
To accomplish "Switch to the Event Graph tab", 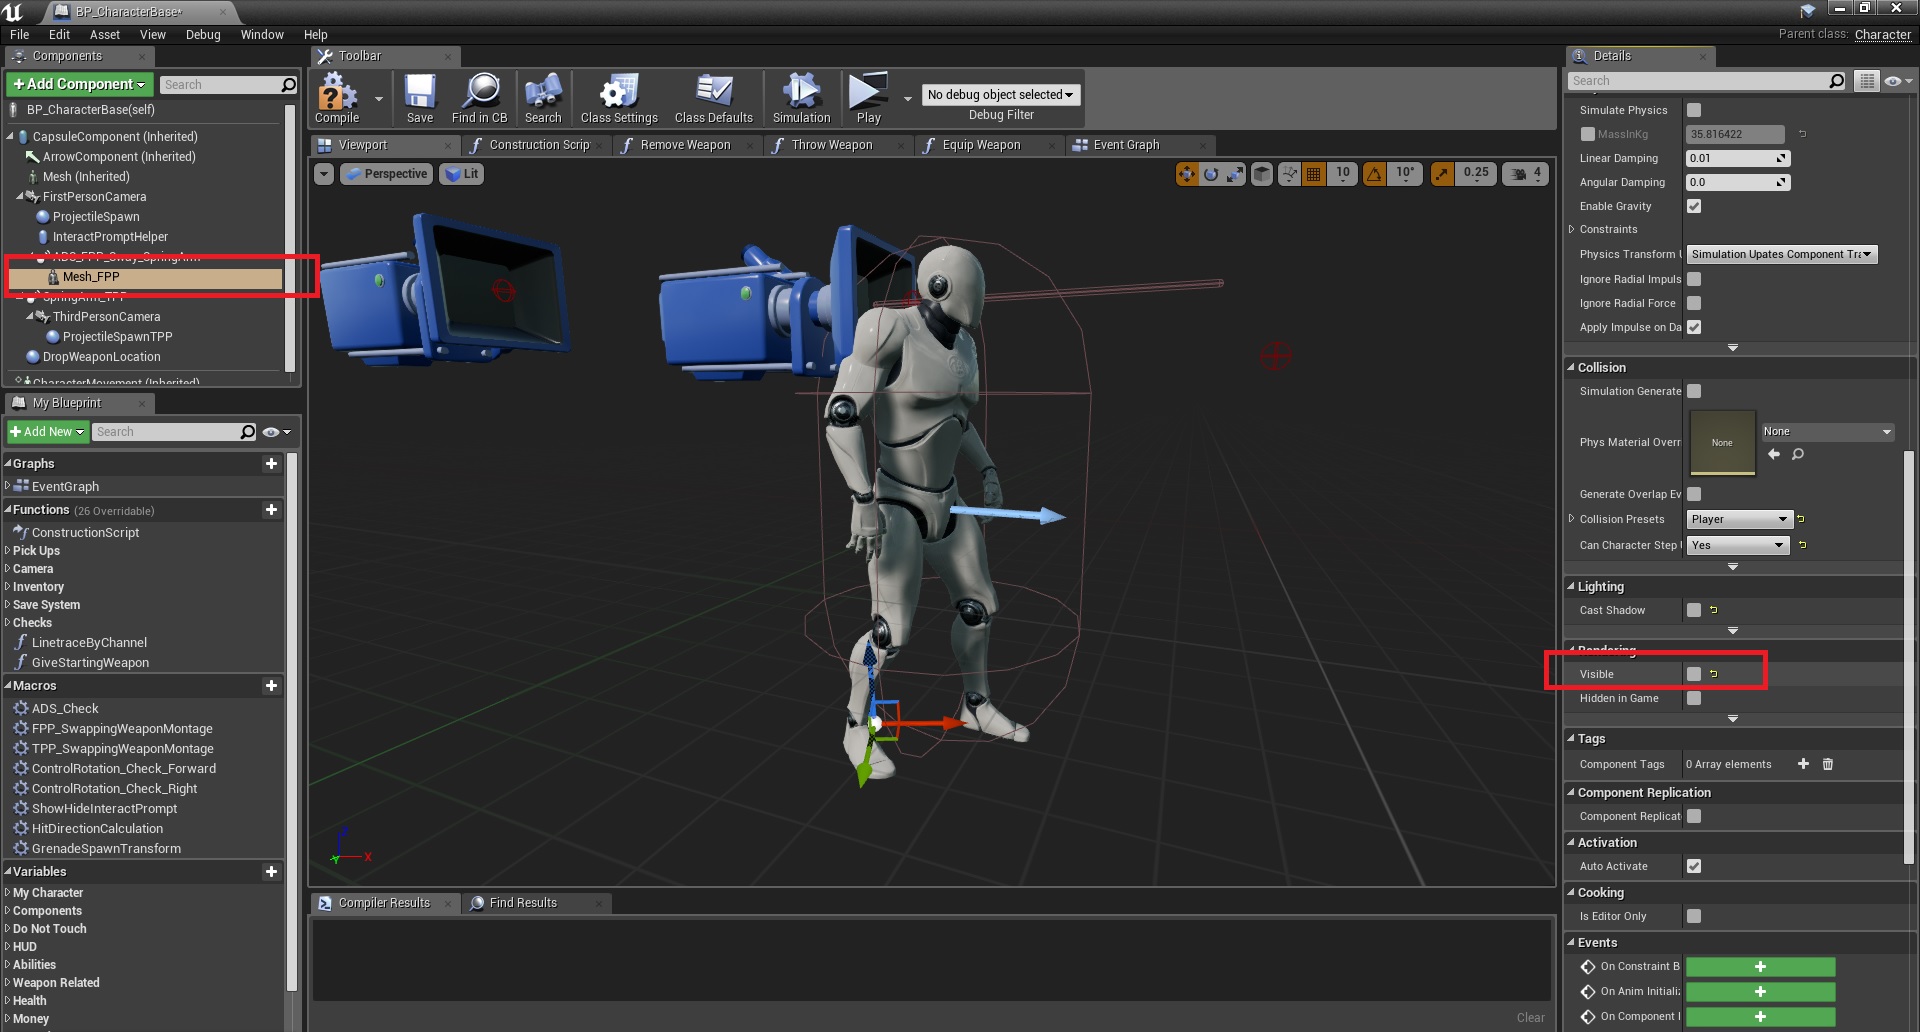I will 1126,145.
